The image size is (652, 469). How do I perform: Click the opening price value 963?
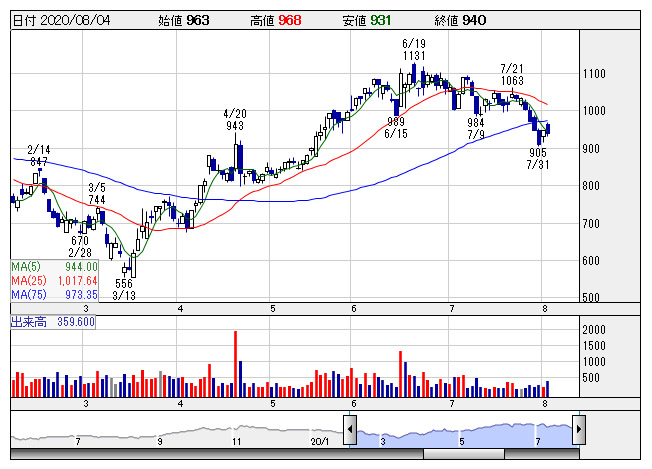[x=198, y=20]
